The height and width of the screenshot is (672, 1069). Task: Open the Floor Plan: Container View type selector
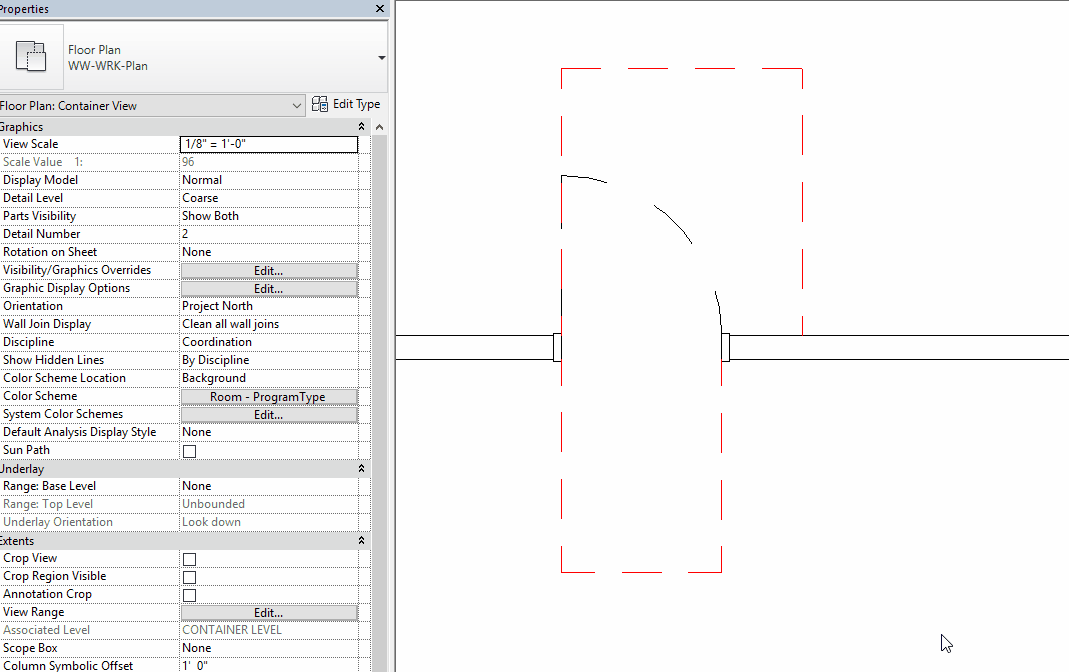pyautogui.click(x=296, y=104)
